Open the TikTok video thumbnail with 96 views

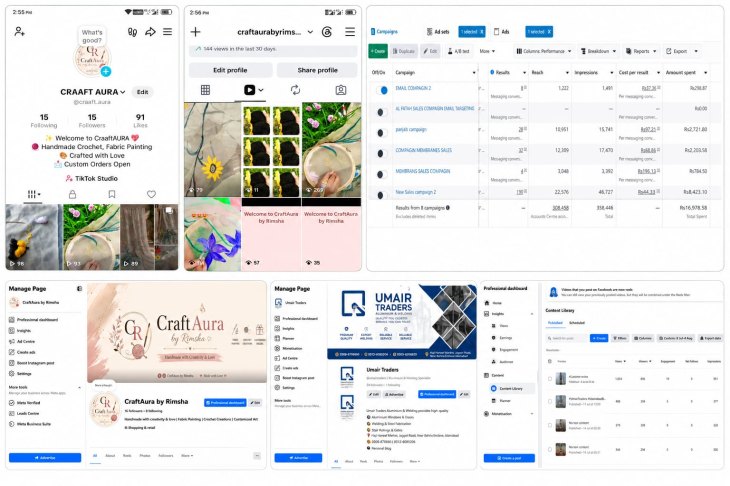point(34,237)
